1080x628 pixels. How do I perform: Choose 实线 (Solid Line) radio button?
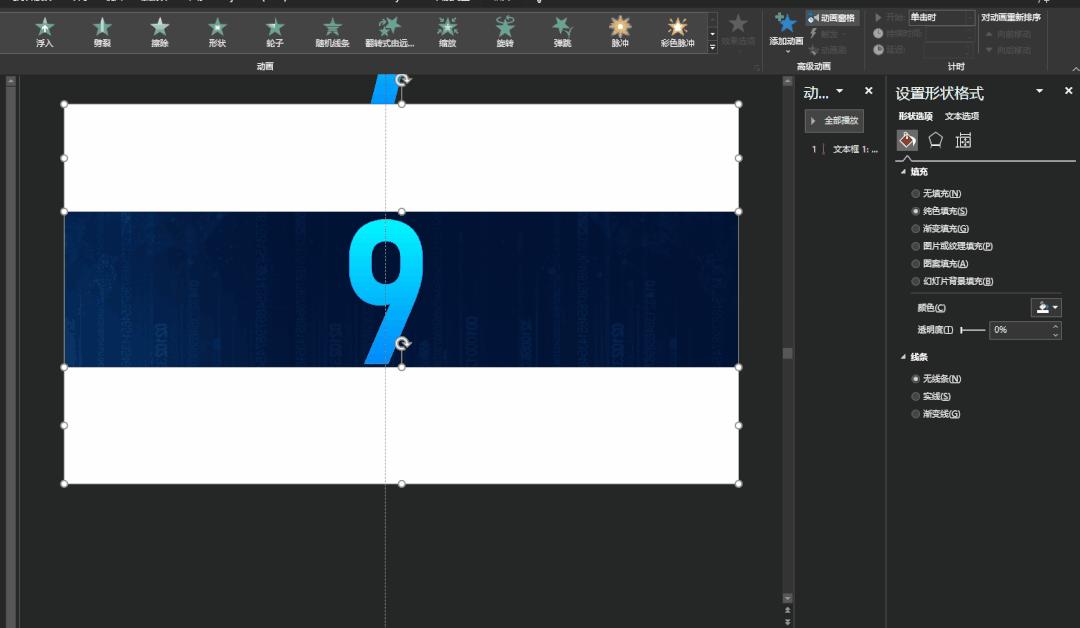[x=916, y=397]
